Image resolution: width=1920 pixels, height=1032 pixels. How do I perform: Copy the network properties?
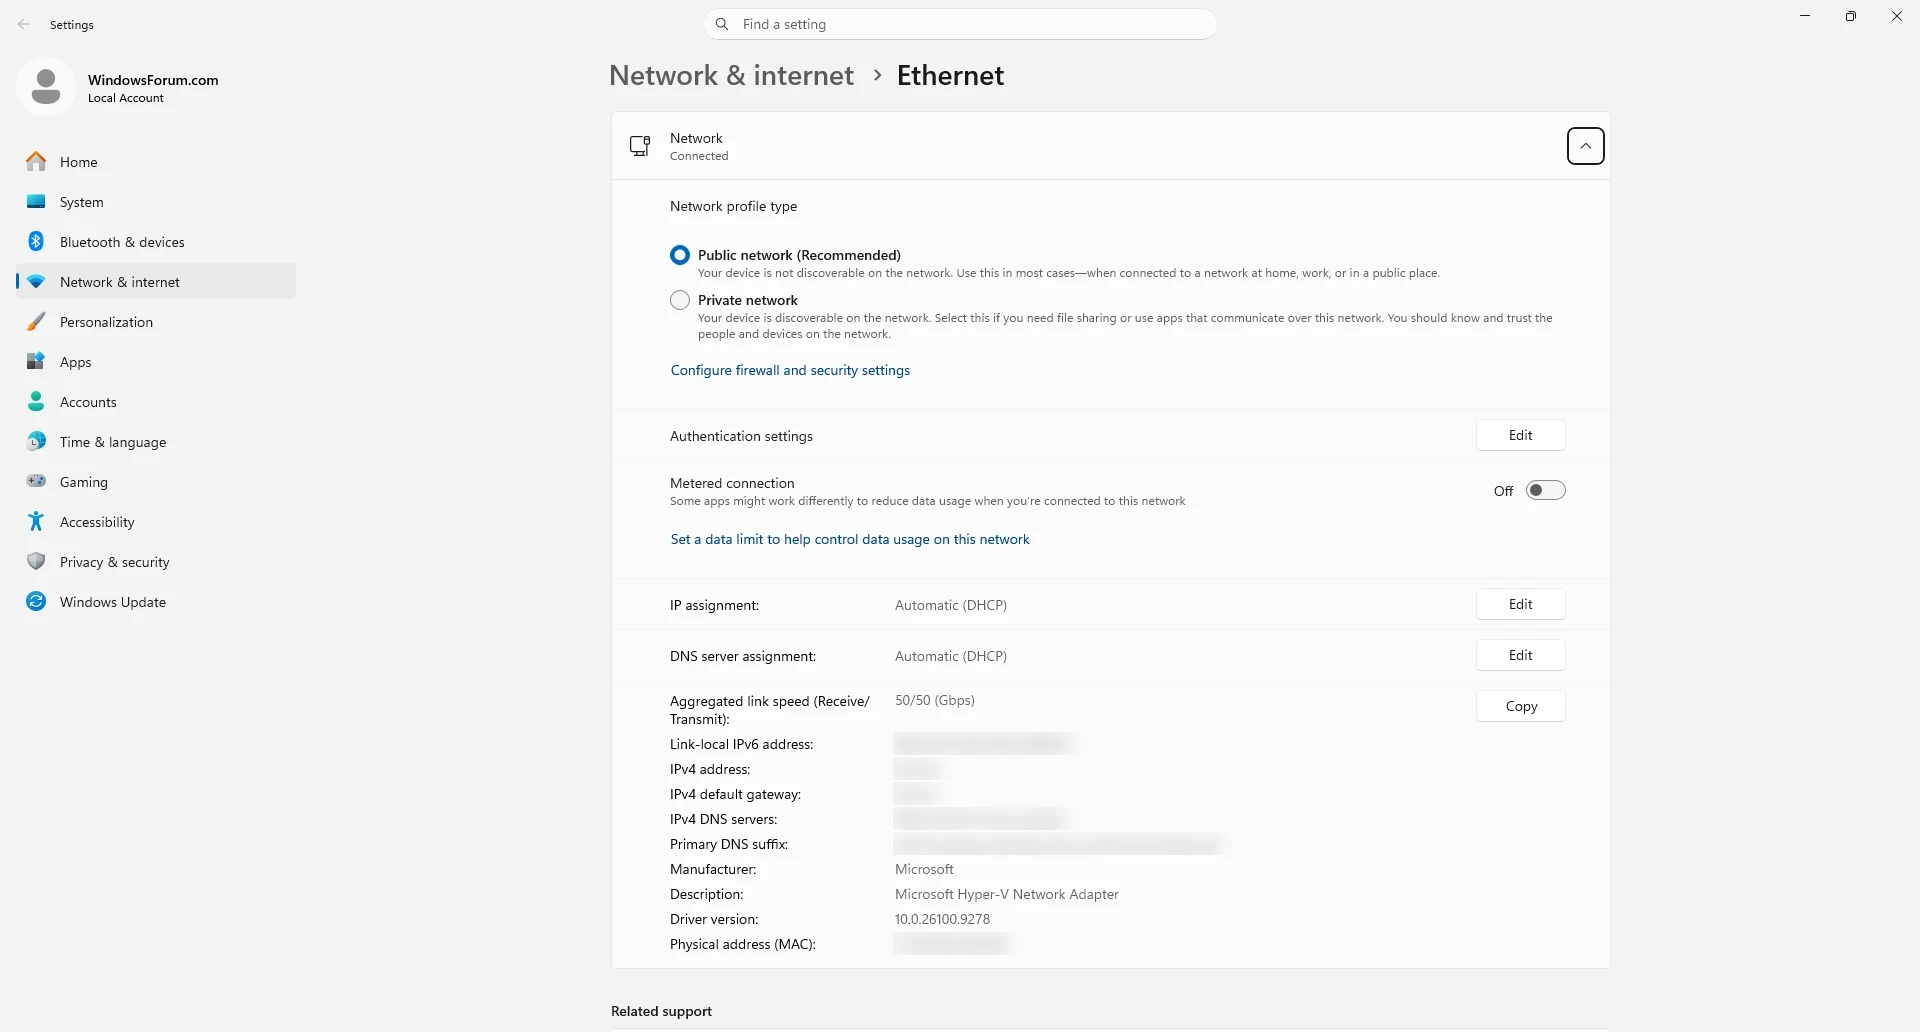[x=1521, y=706]
